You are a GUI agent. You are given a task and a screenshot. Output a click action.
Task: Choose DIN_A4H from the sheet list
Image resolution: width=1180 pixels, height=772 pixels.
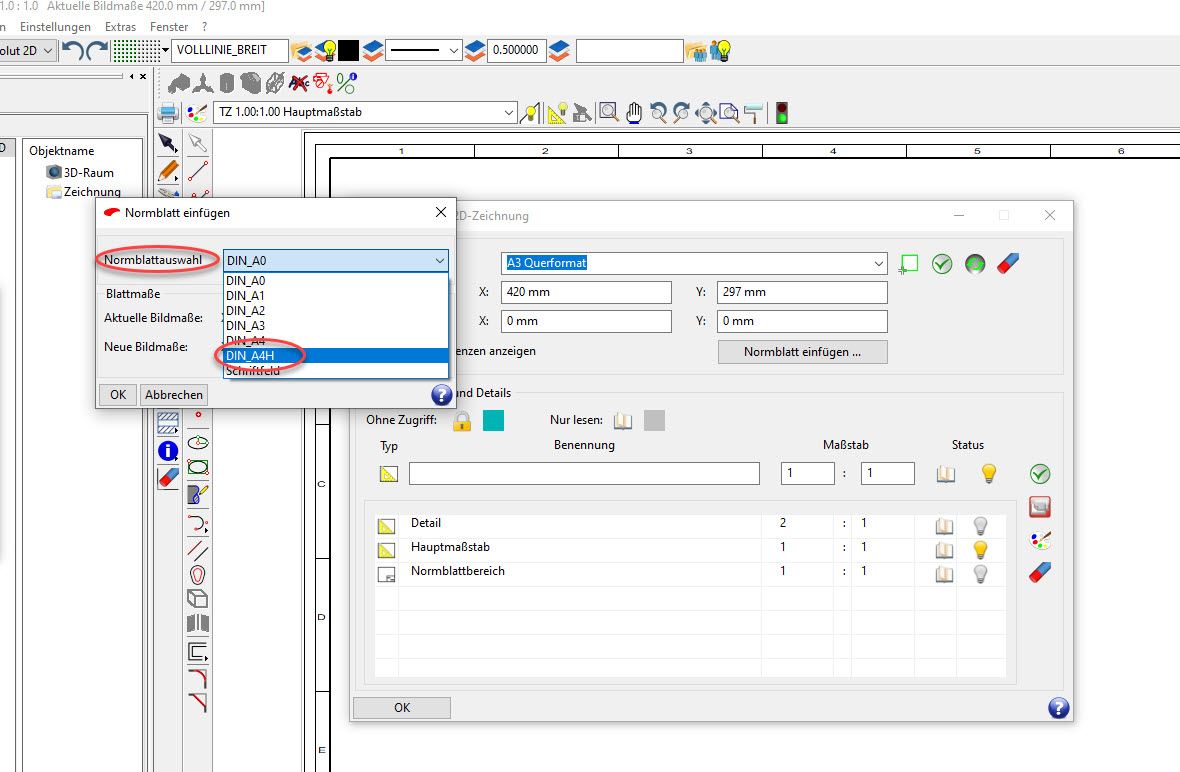pos(336,356)
